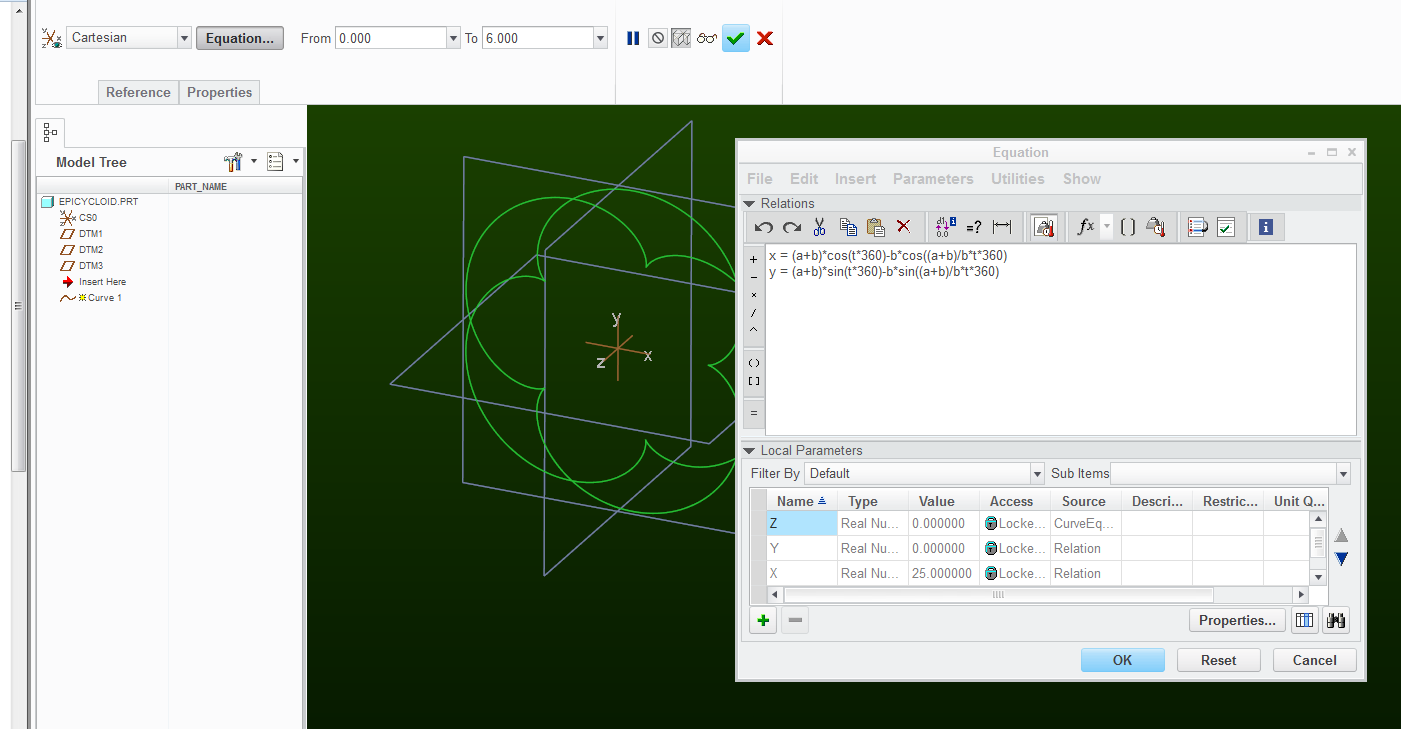Switch dimension display between values and names
This screenshot has width=1401, height=729.
pyautogui.click(x=945, y=227)
